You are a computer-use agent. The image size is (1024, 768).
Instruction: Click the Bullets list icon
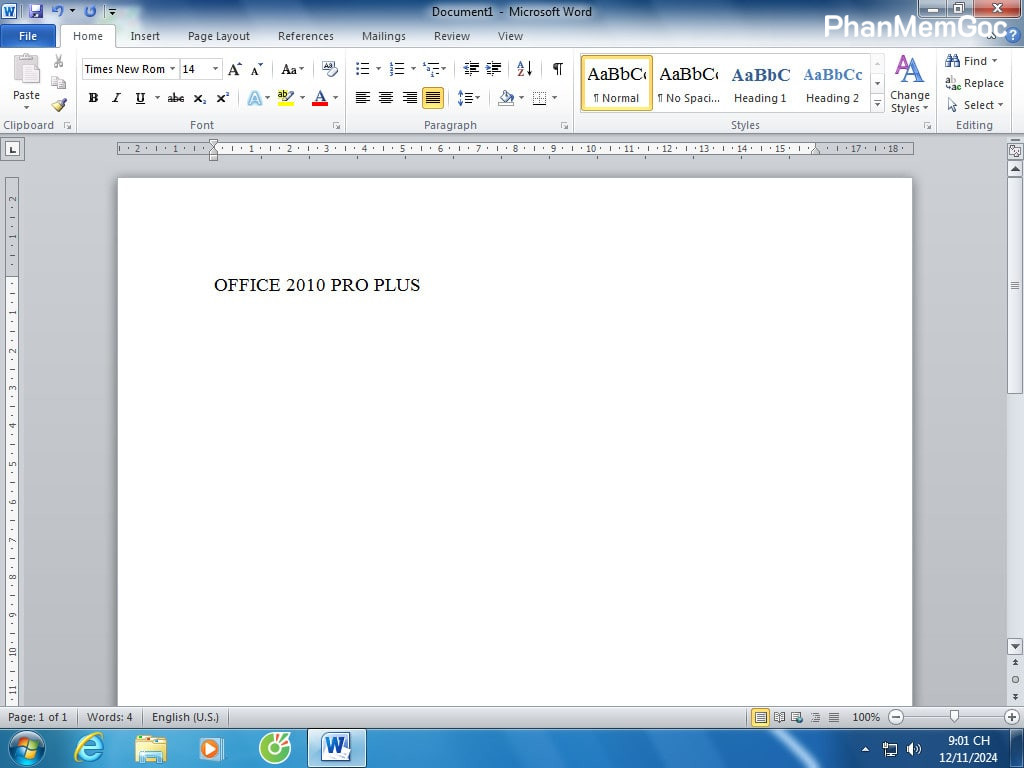coord(362,69)
